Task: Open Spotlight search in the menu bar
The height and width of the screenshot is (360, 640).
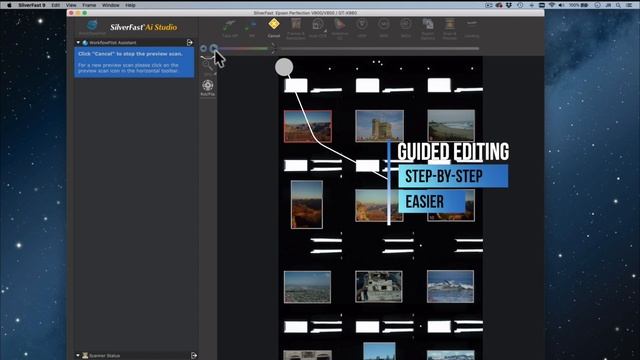Action: 619,5
